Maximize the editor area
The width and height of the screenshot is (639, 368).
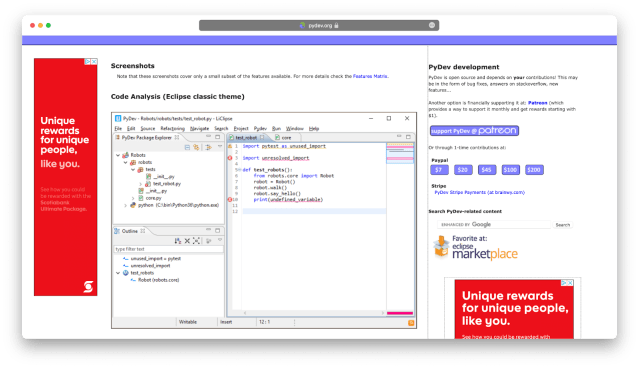tap(408, 137)
